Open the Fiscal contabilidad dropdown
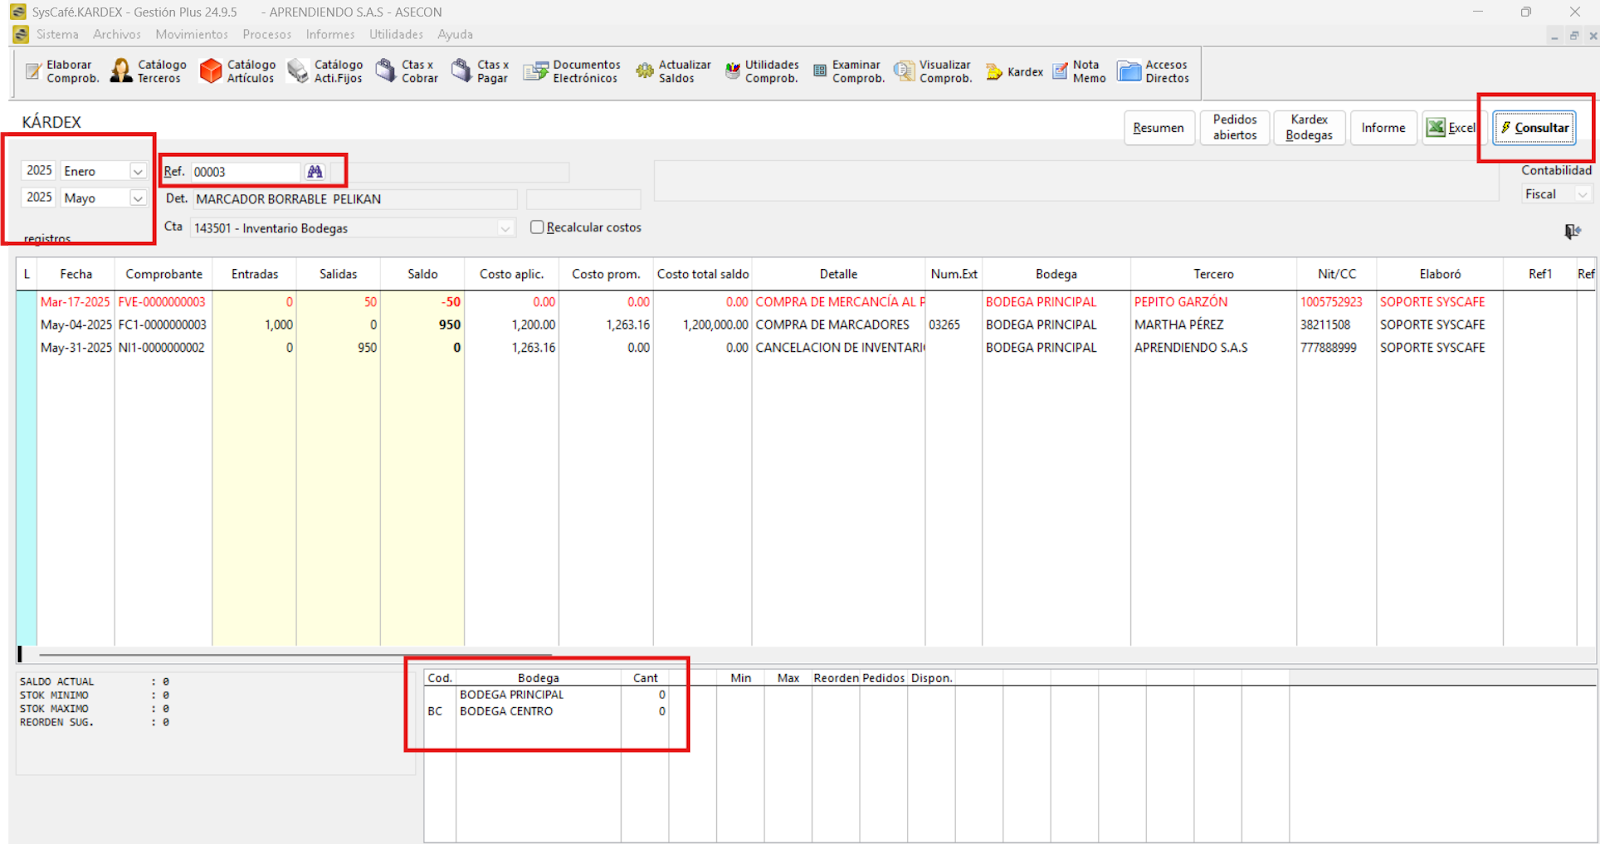The height and width of the screenshot is (844, 1600). [1582, 195]
